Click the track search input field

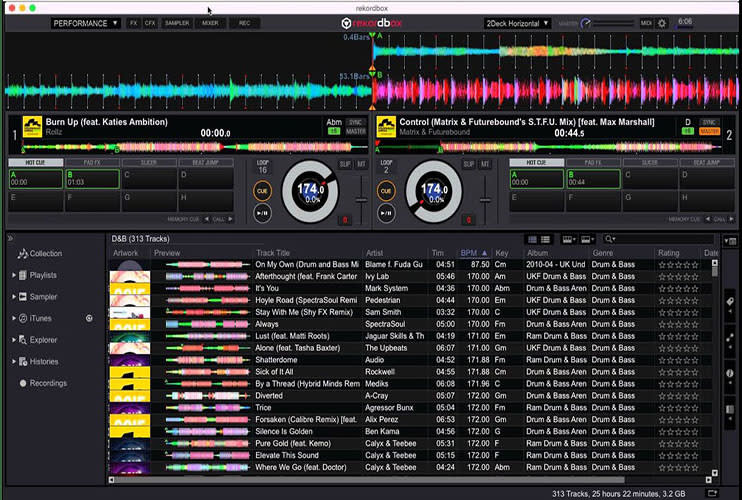click(x=665, y=239)
